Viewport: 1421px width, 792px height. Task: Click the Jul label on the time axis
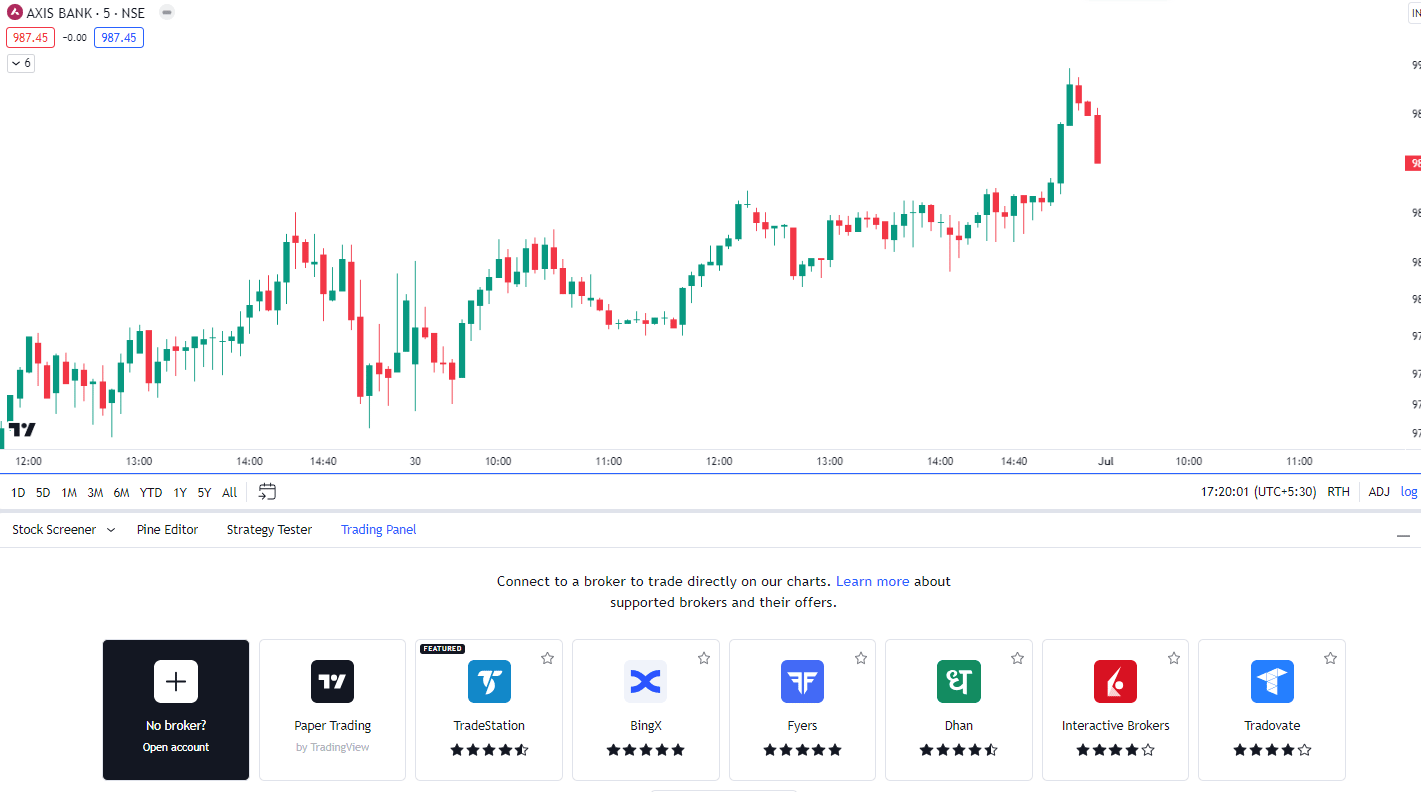click(1106, 461)
